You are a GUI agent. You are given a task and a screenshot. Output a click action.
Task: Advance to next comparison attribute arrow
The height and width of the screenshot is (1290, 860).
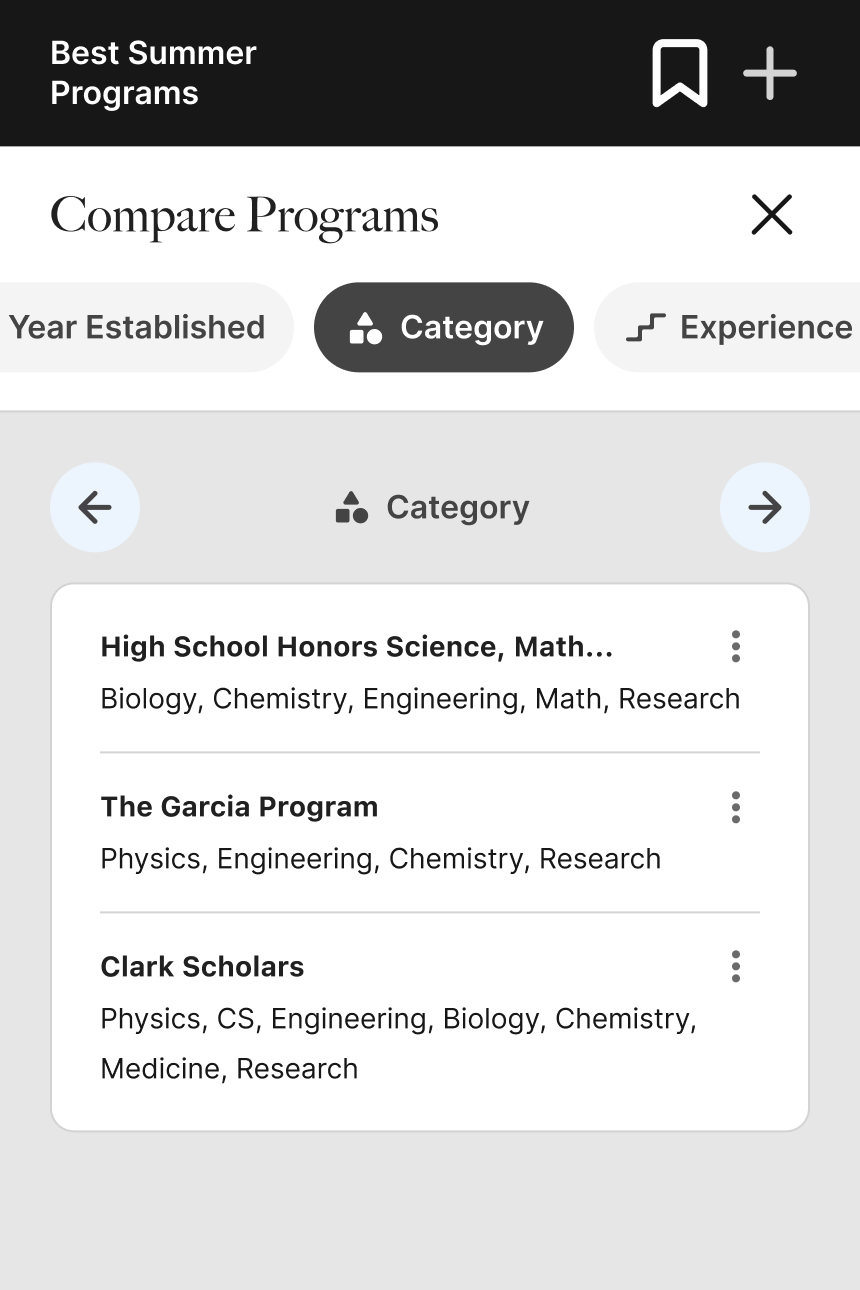click(765, 507)
